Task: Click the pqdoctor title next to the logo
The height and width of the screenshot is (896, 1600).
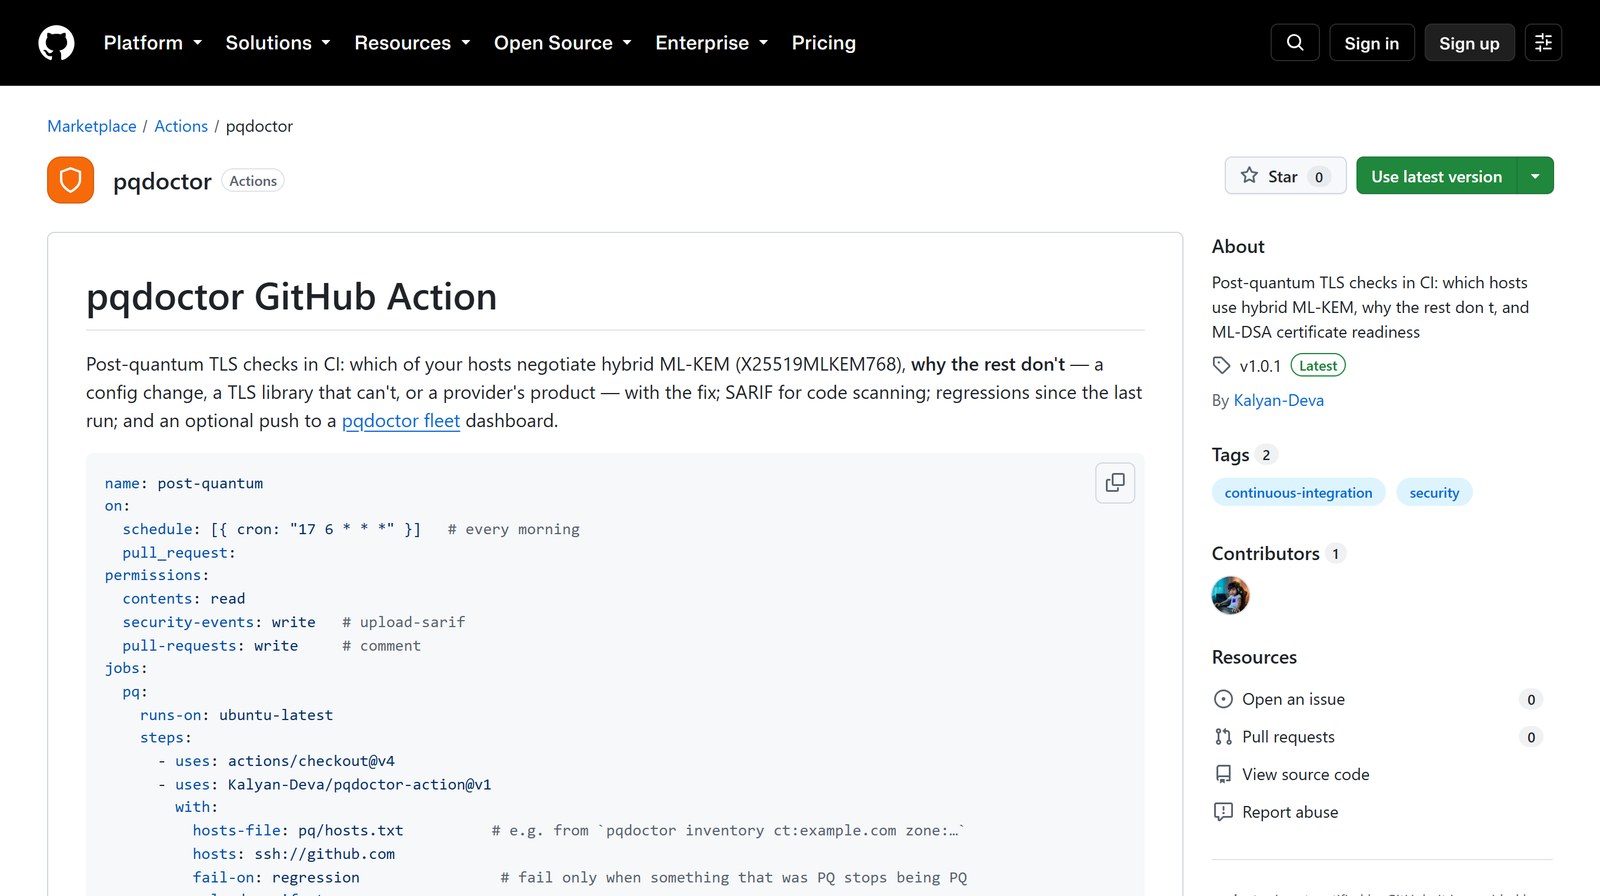Action: point(162,181)
